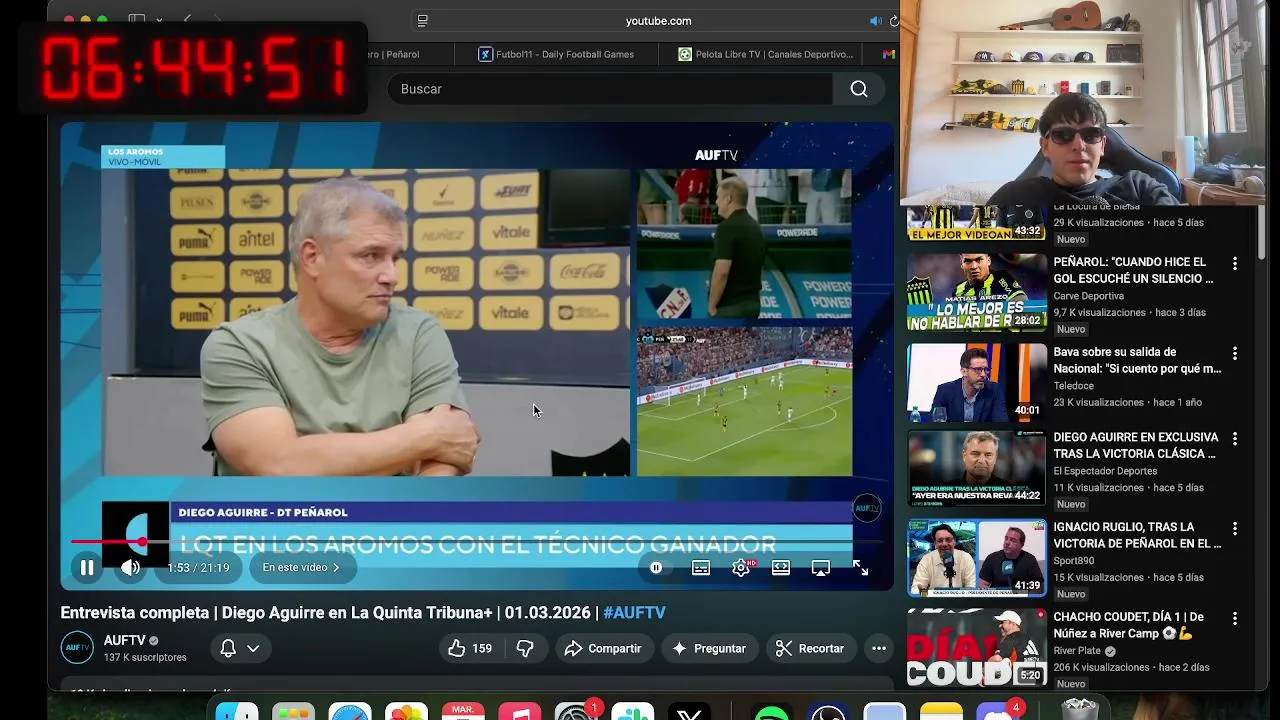The image size is (1280, 720).
Task: Open 'CHACHO COUDET, DÍA 1' video title
Action: [1128, 625]
